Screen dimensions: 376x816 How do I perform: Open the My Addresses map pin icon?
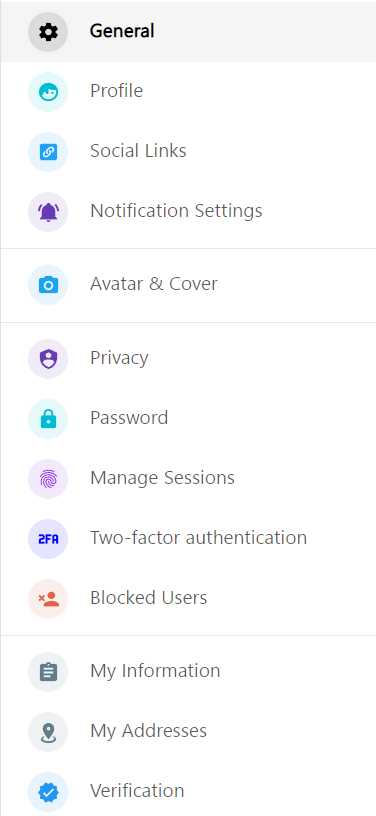(x=48, y=732)
